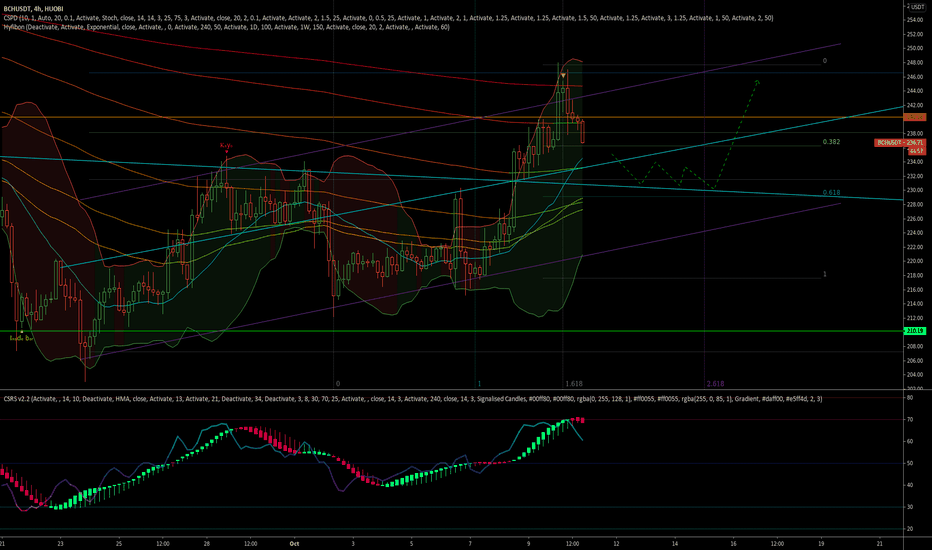Viewport: 932px width, 550px height.
Task: Select the CSPD indicator legend line
Action: click(388, 18)
